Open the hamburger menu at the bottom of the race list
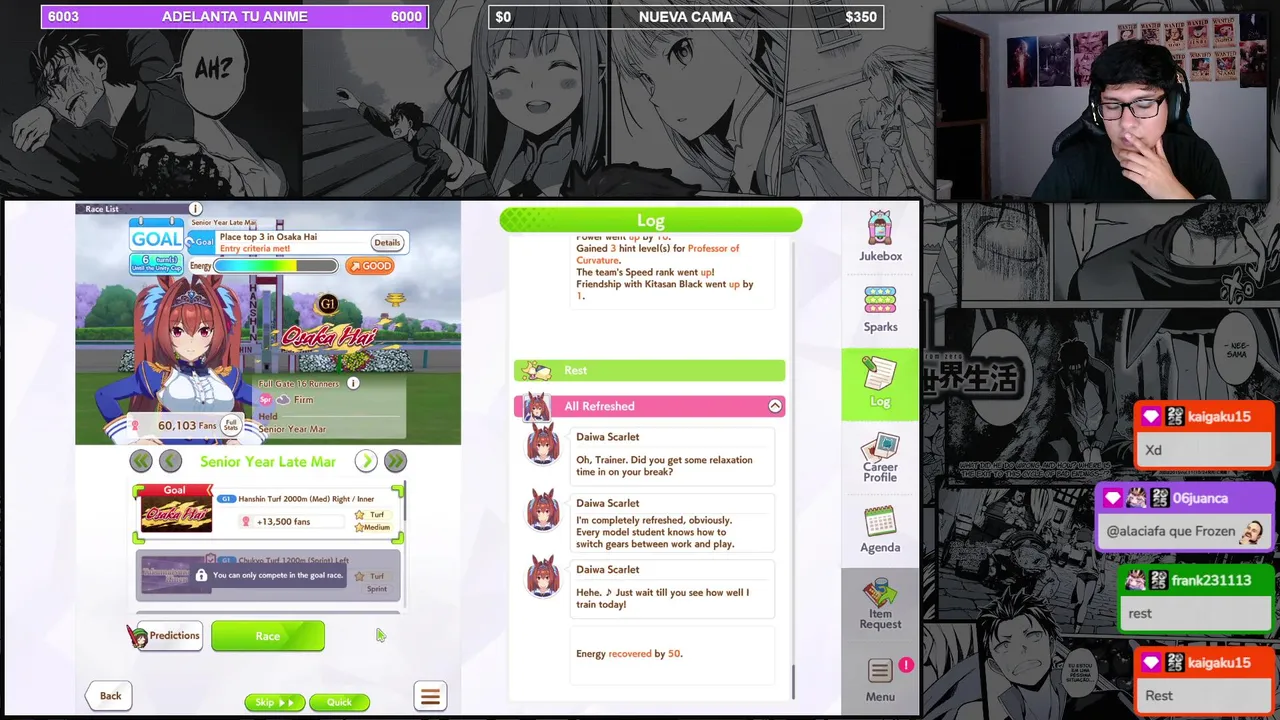The width and height of the screenshot is (1280, 720). [x=430, y=696]
